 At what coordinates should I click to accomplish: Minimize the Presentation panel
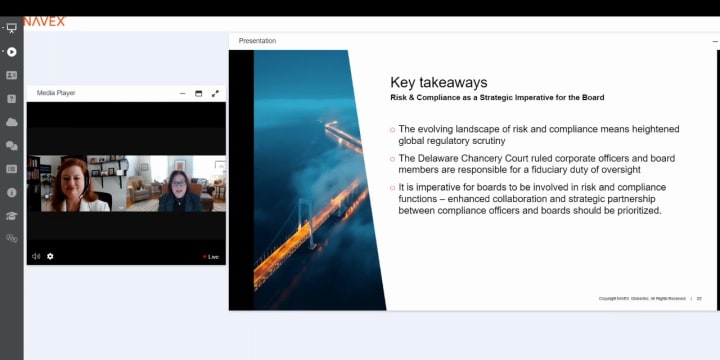click(x=715, y=41)
